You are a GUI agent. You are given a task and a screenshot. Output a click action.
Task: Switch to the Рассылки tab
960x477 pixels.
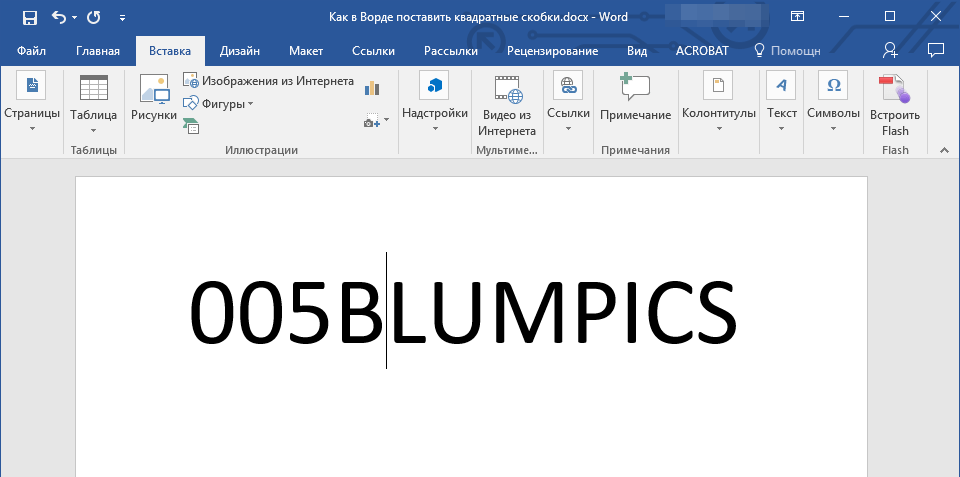[x=451, y=51]
